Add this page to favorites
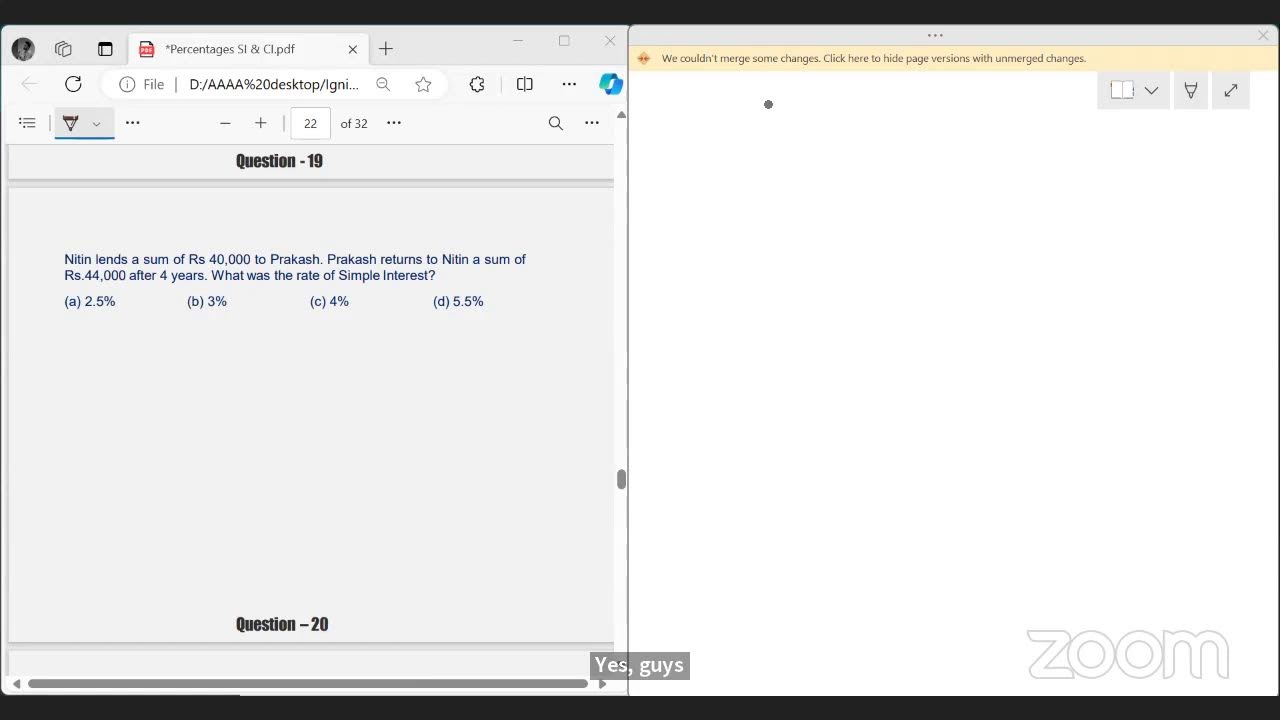Screen dimensions: 1280x720 pyautogui.click(x=423, y=84)
